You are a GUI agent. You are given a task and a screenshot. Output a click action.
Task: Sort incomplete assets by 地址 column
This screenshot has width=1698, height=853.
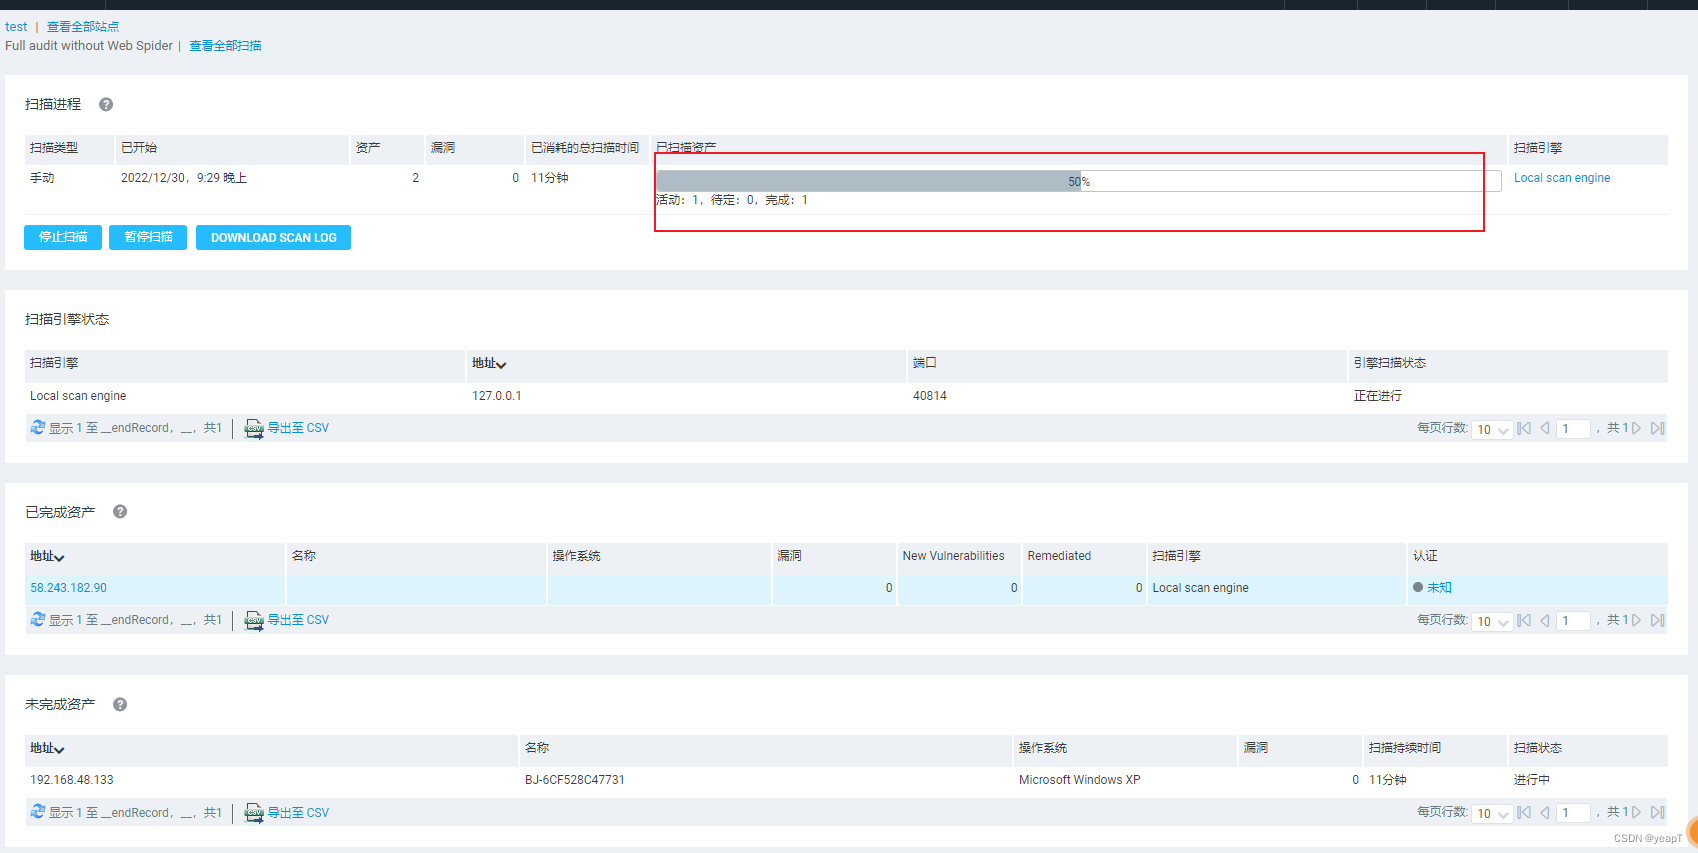tap(47, 748)
